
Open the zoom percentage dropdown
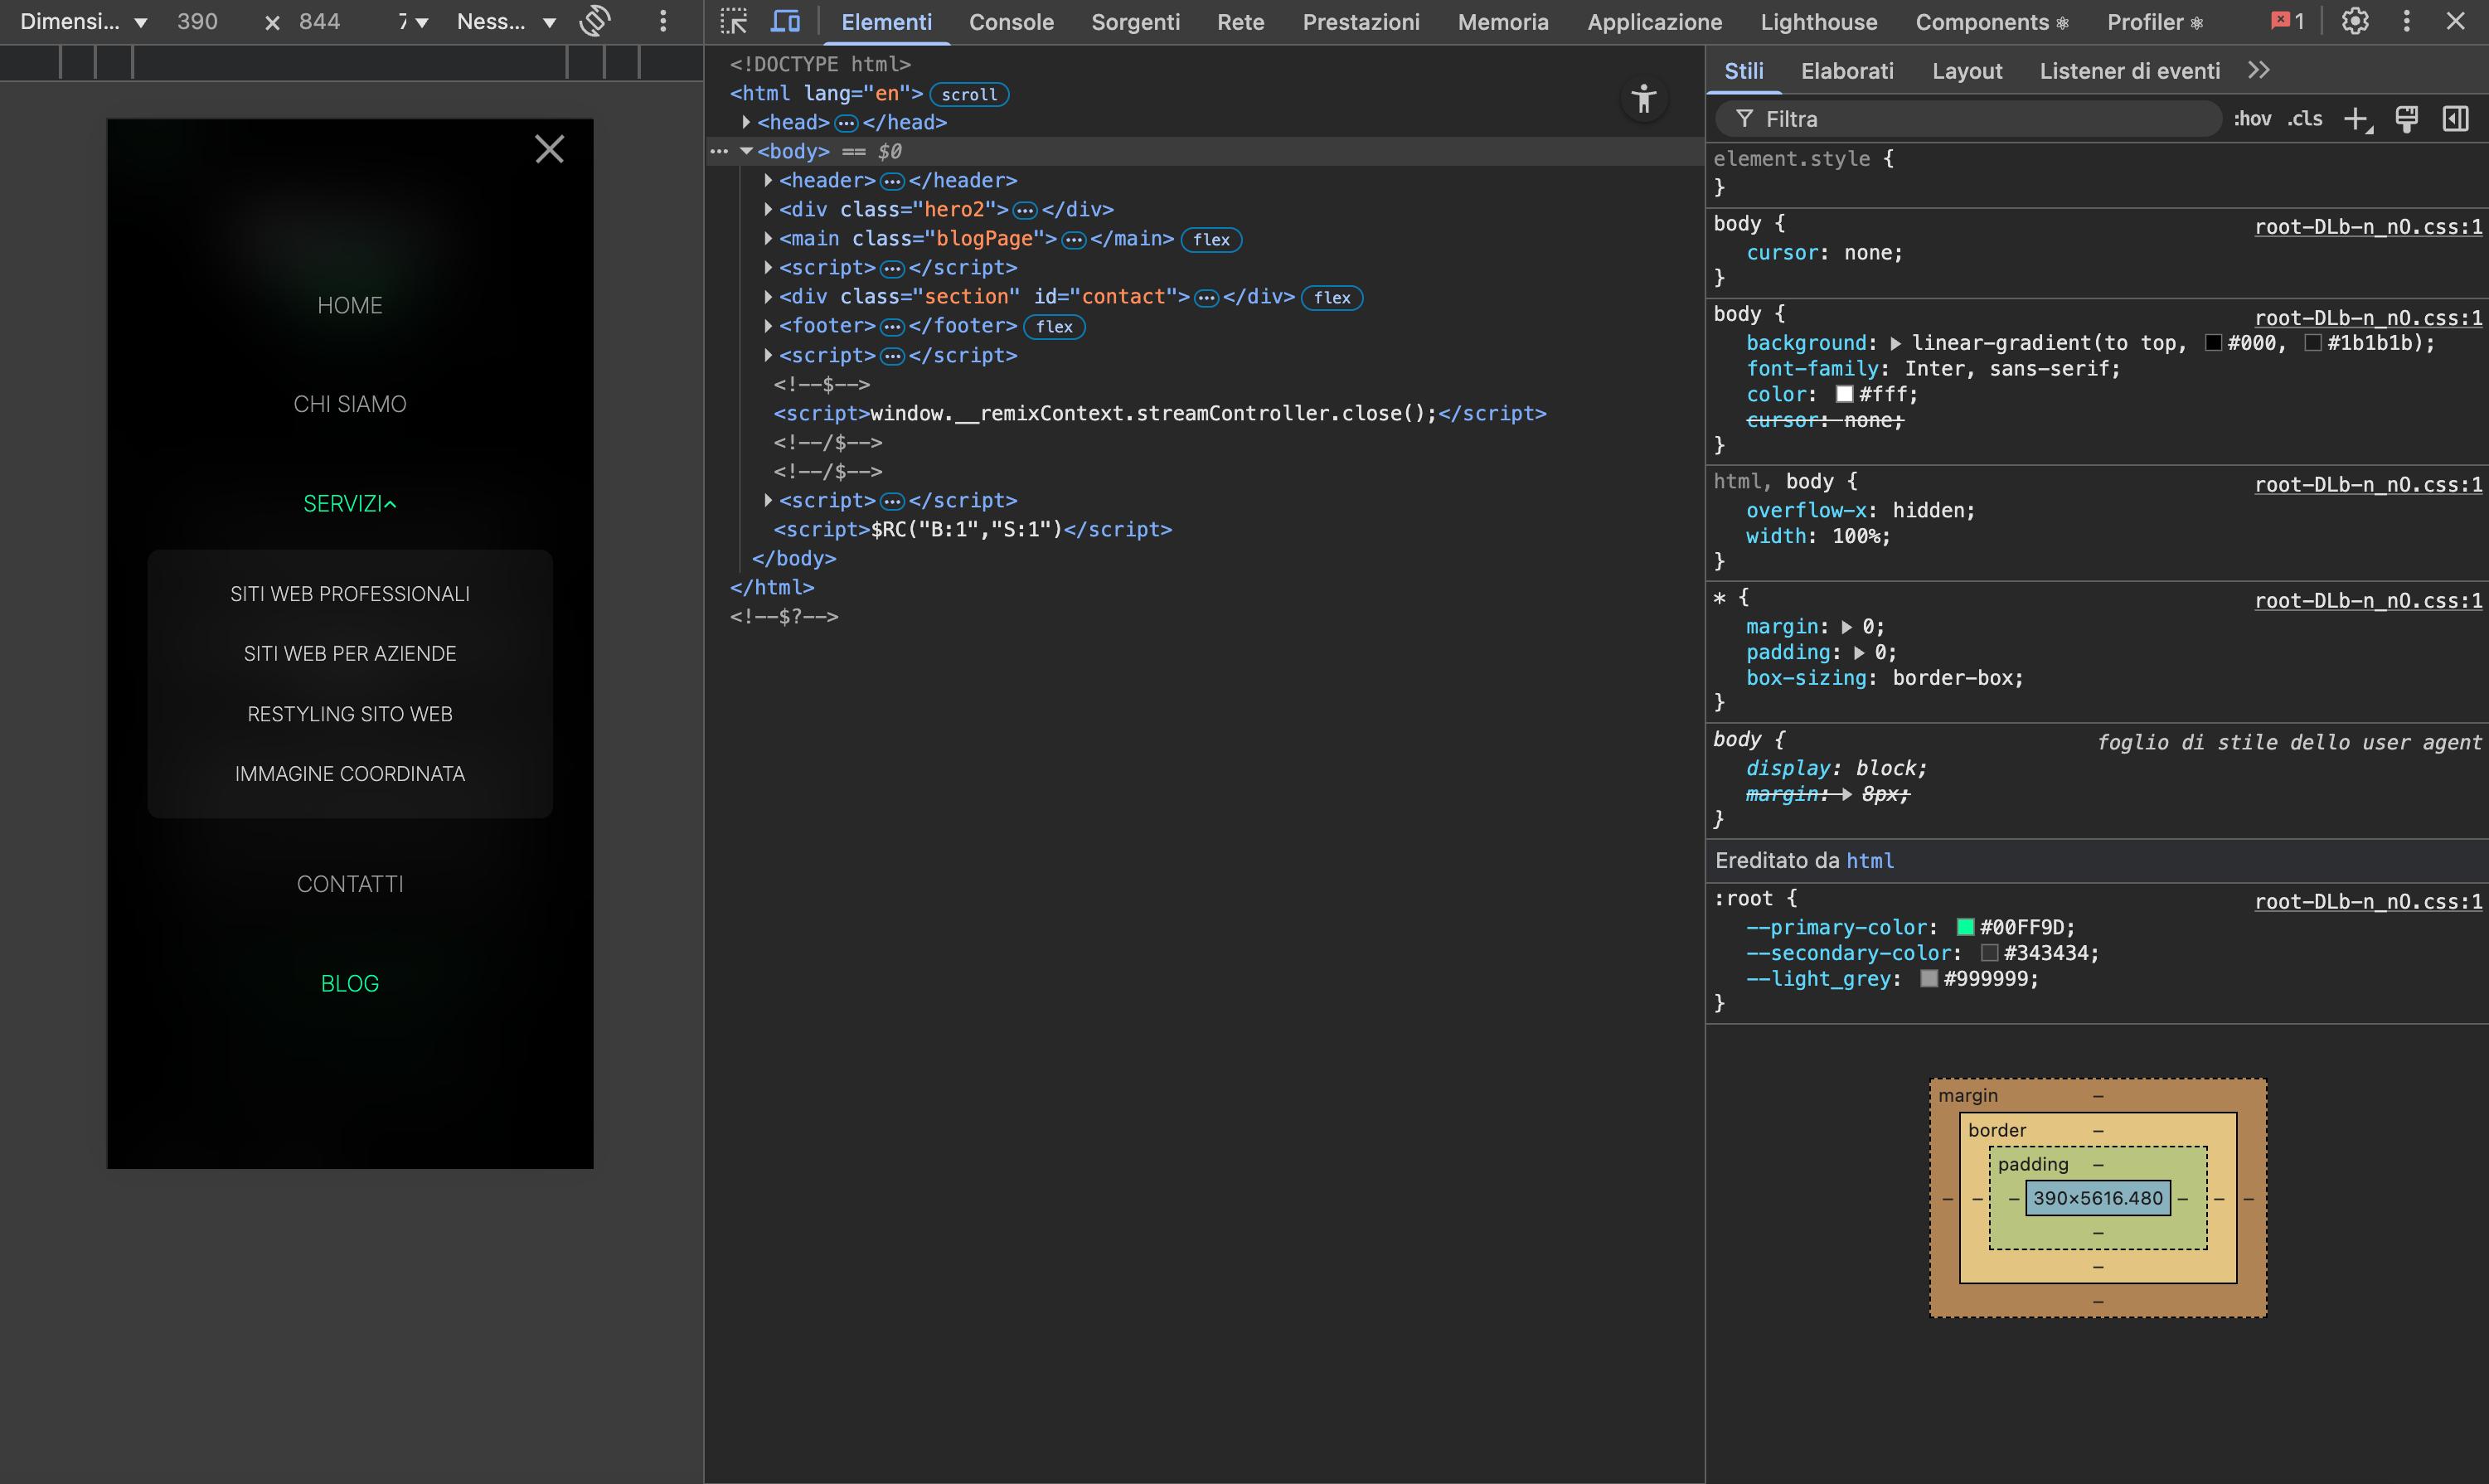coord(413,22)
